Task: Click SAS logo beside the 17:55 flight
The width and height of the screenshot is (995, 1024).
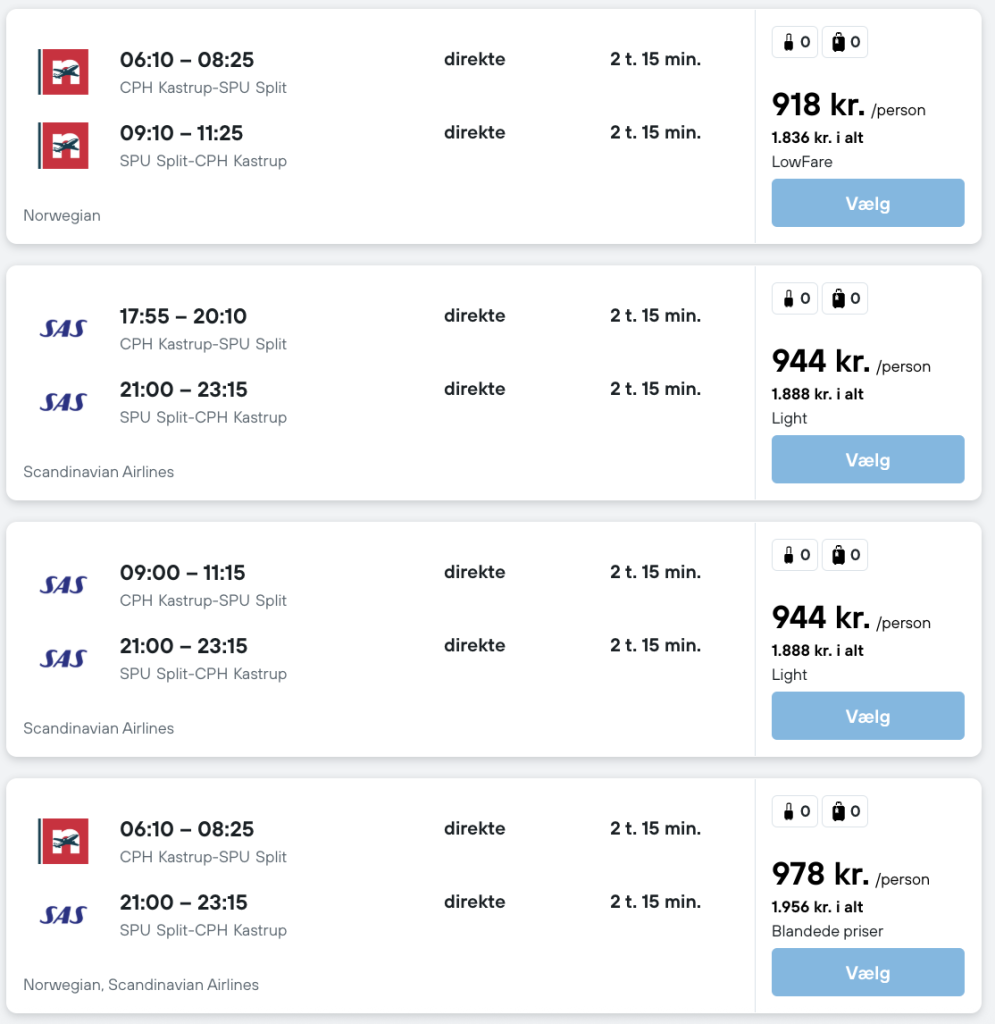Action: click(x=63, y=328)
